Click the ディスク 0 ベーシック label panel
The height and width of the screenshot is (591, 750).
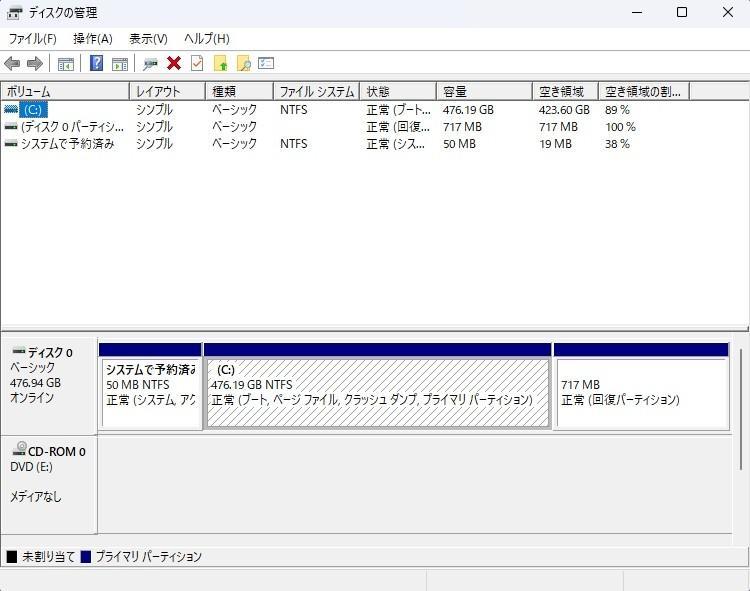[x=49, y=386]
